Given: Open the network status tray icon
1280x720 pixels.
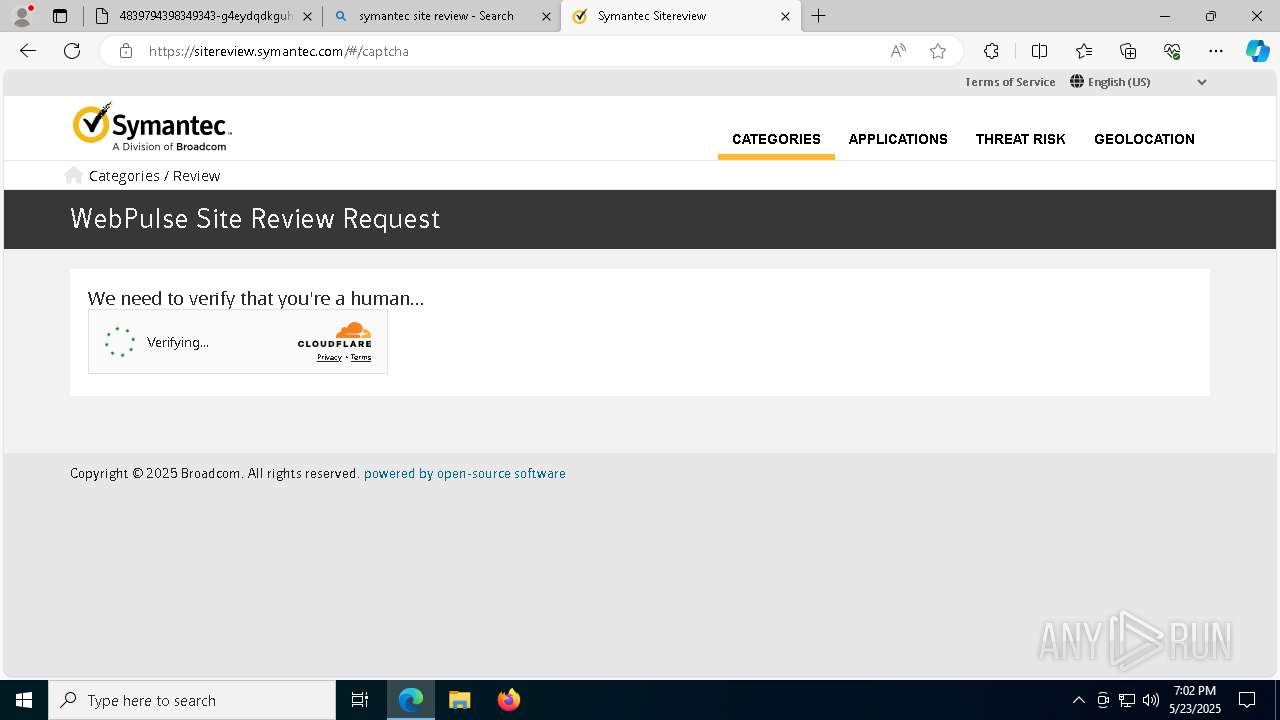Looking at the screenshot, I should click(x=1127, y=700).
